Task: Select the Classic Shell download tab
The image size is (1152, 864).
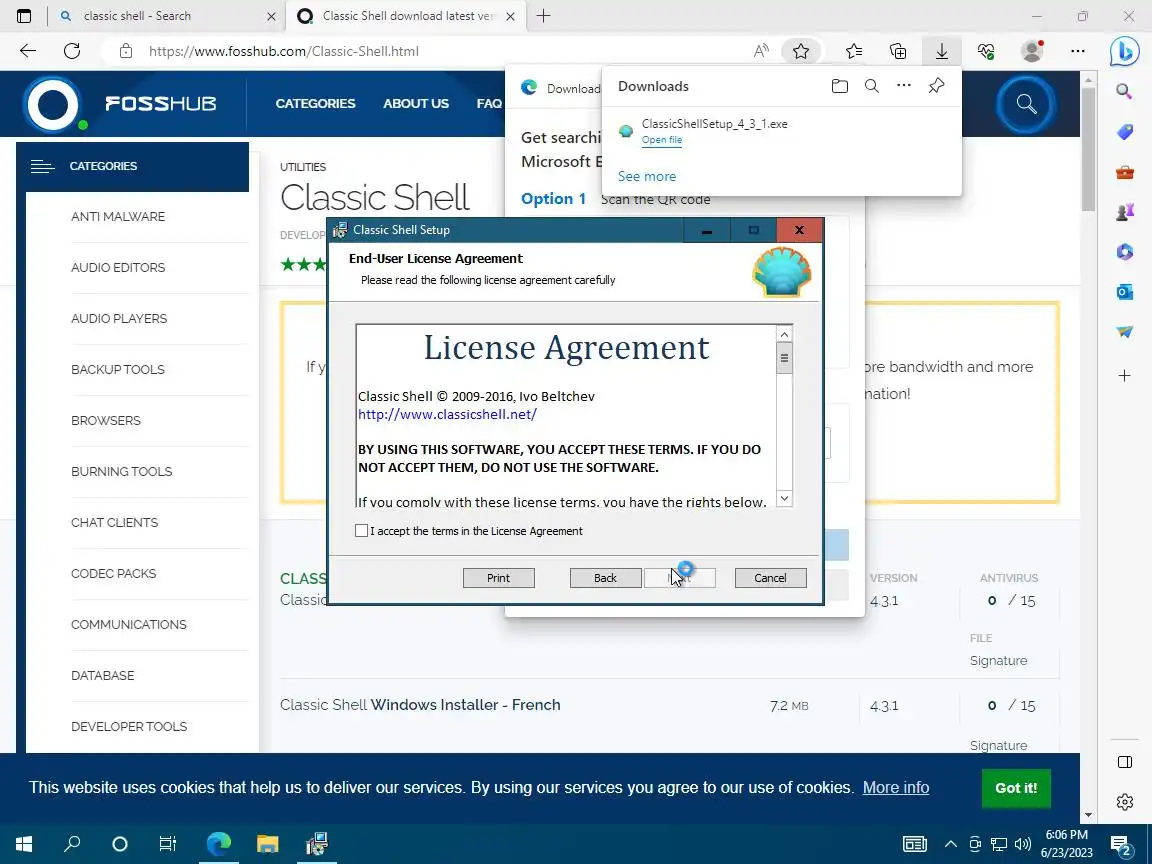Action: pos(407,15)
